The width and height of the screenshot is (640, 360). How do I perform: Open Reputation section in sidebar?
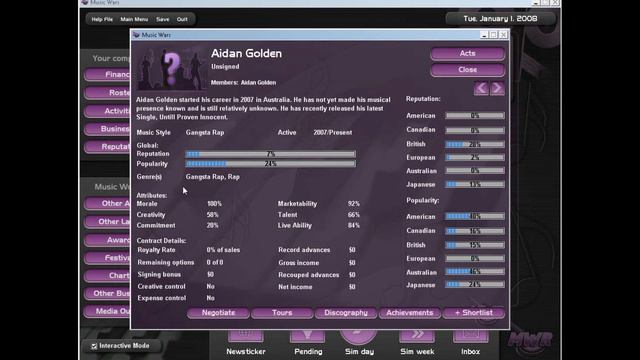[107, 147]
